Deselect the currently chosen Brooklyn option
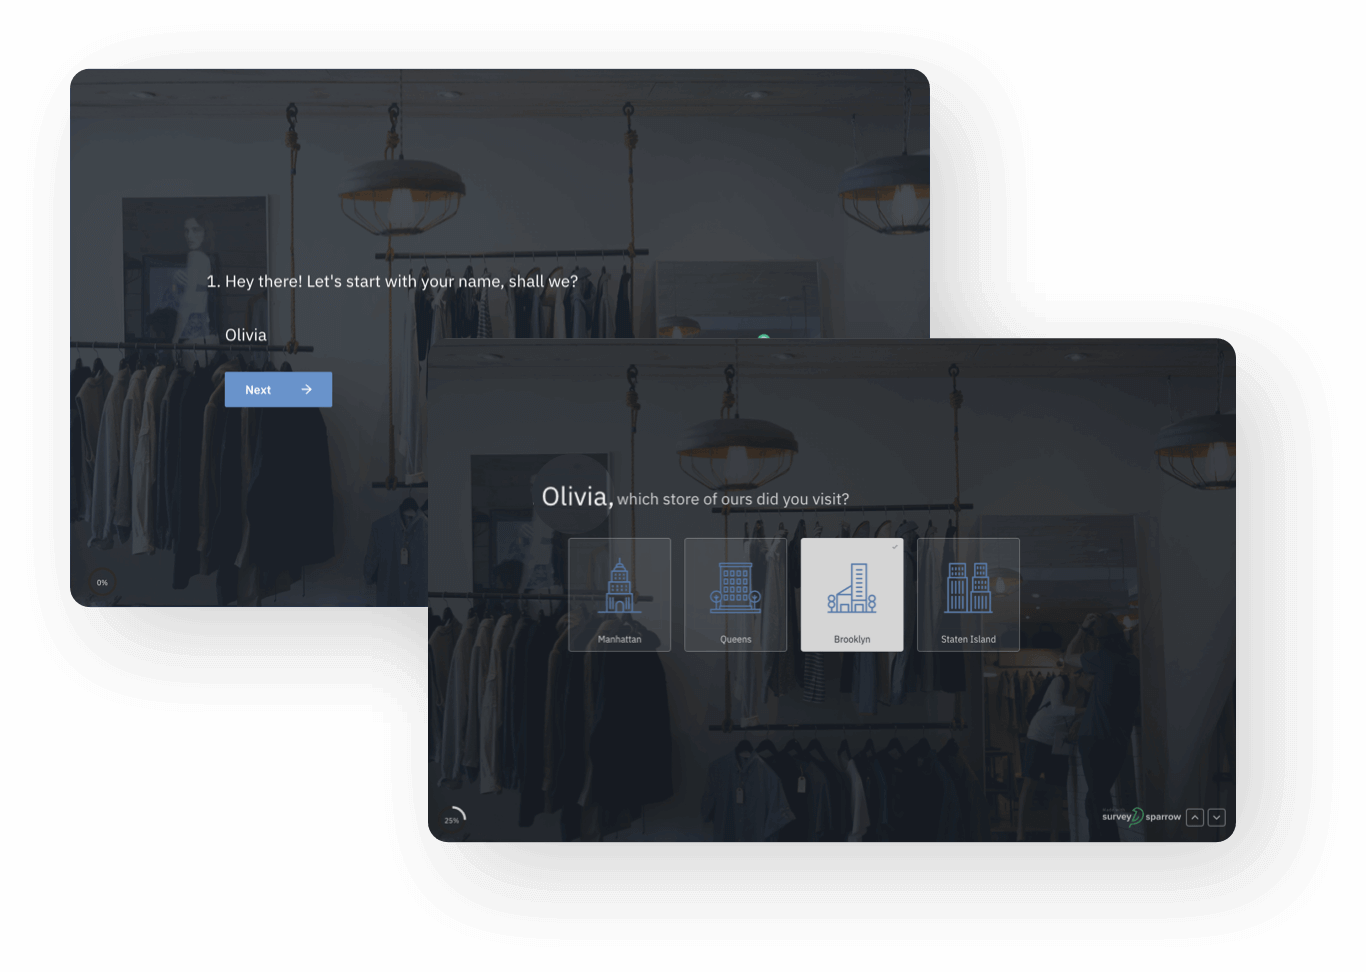 click(x=852, y=594)
